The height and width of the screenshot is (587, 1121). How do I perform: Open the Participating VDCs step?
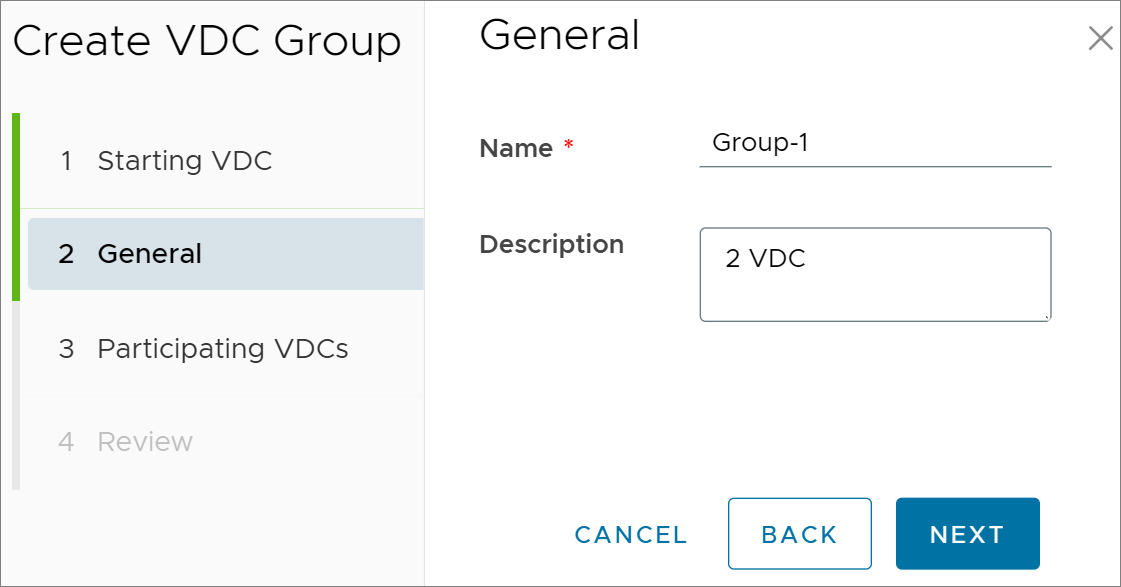click(222, 349)
